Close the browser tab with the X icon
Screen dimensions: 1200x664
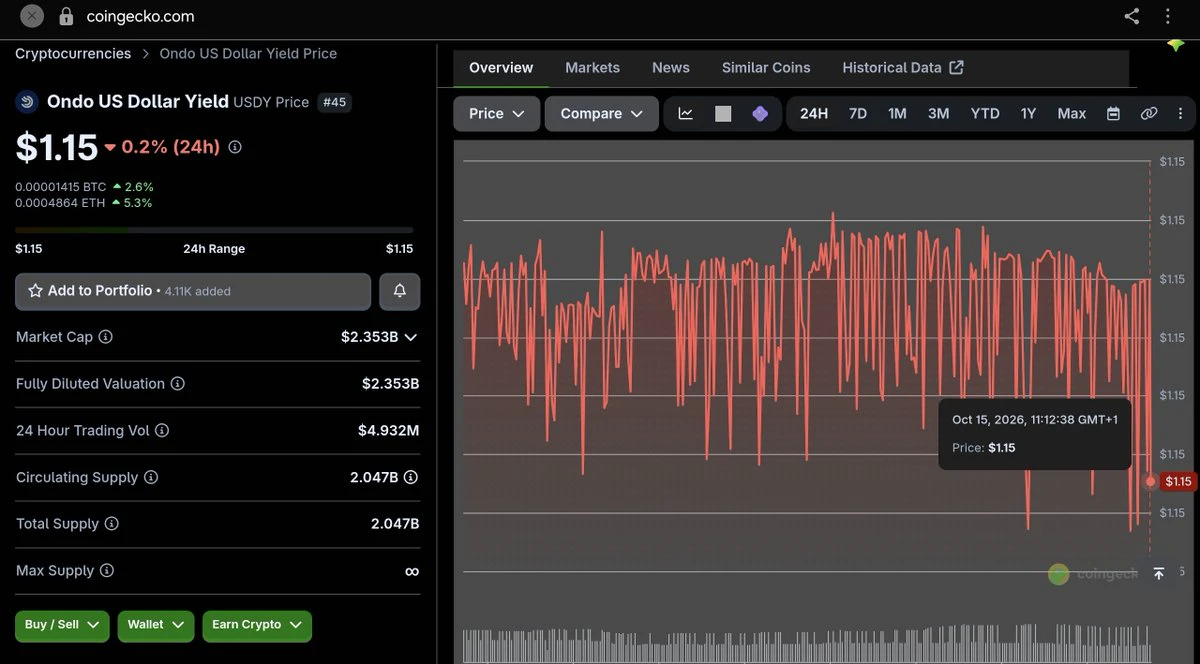tap(32, 16)
